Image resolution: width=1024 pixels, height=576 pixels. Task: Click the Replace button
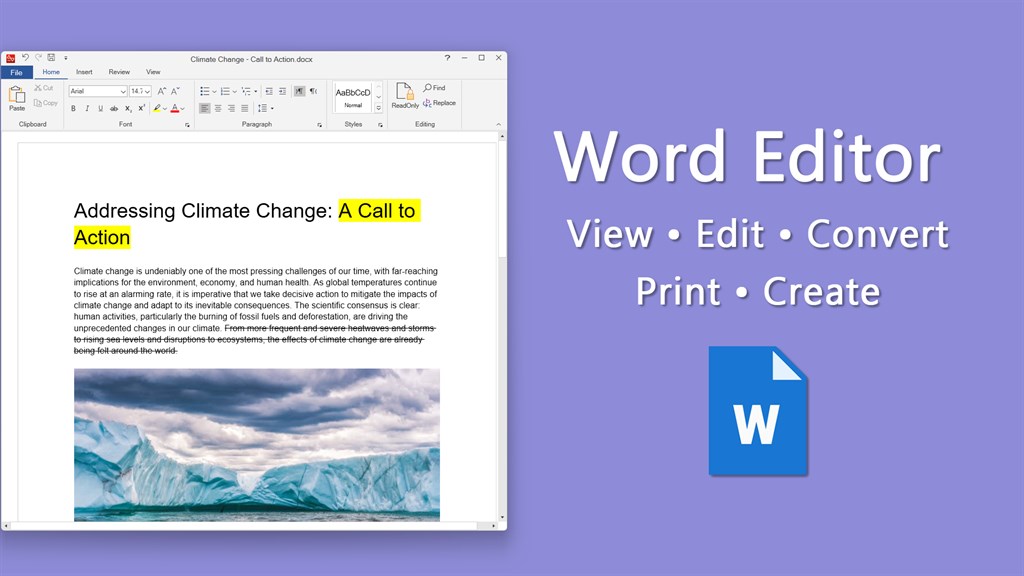(x=440, y=103)
